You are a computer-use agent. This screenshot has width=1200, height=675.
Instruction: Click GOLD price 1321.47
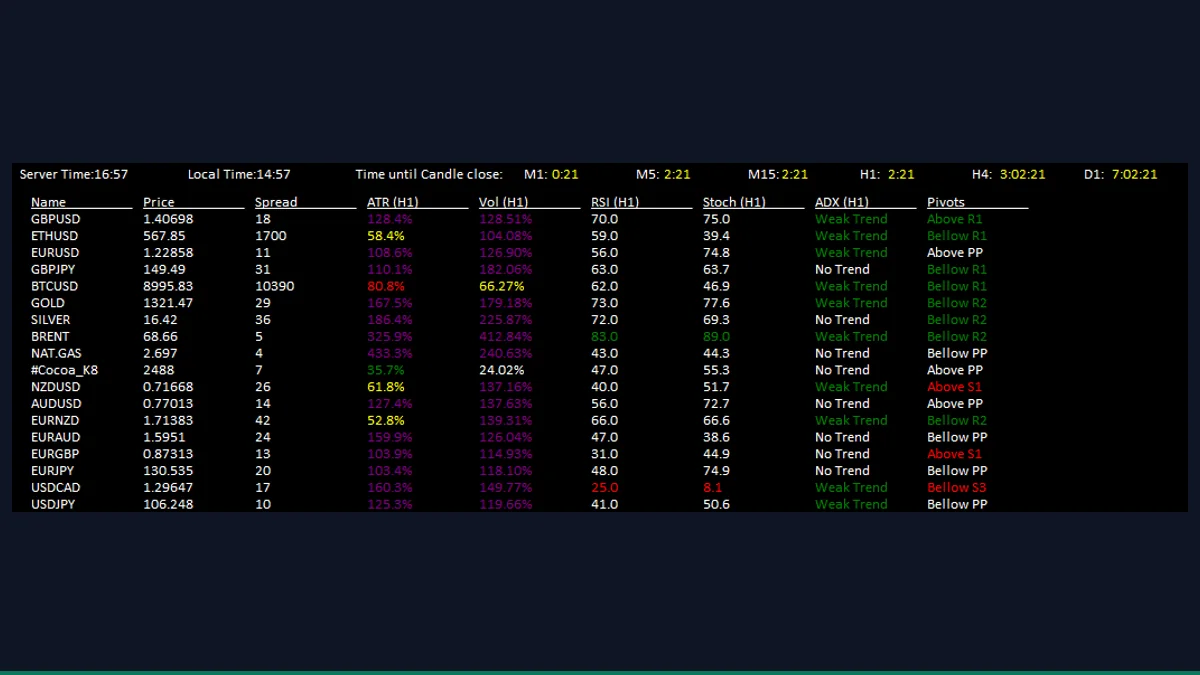[168, 303]
